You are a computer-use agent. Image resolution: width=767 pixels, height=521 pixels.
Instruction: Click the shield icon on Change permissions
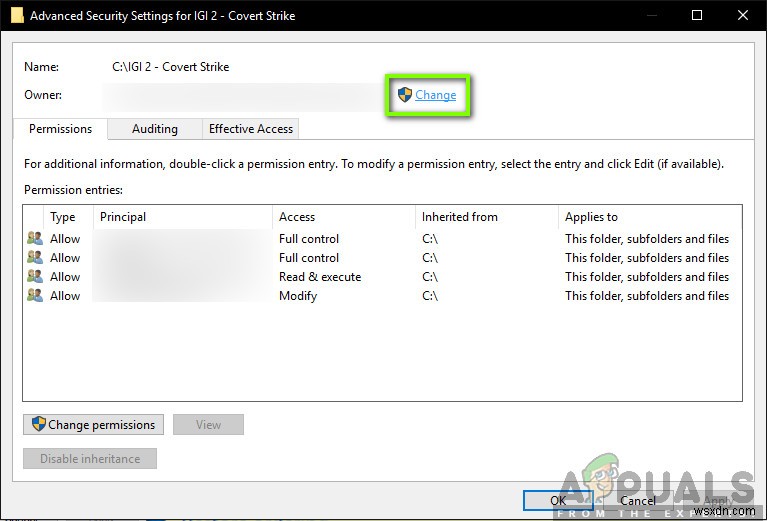coord(38,424)
